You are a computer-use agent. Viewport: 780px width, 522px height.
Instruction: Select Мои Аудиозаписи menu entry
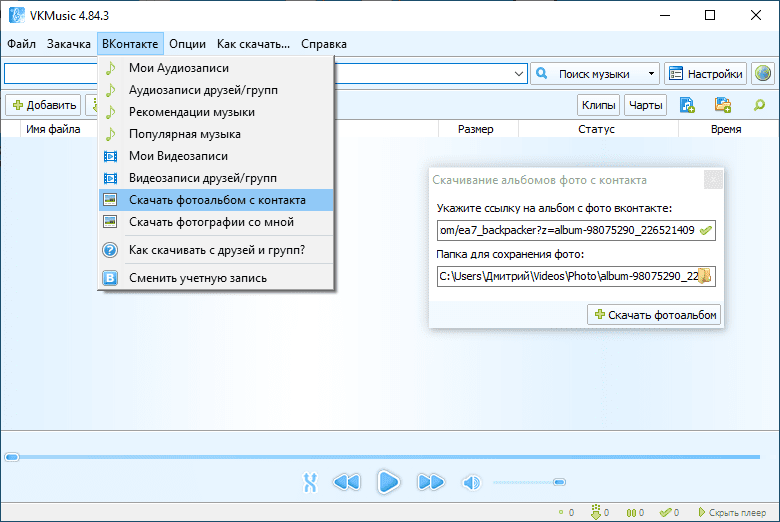(216, 68)
